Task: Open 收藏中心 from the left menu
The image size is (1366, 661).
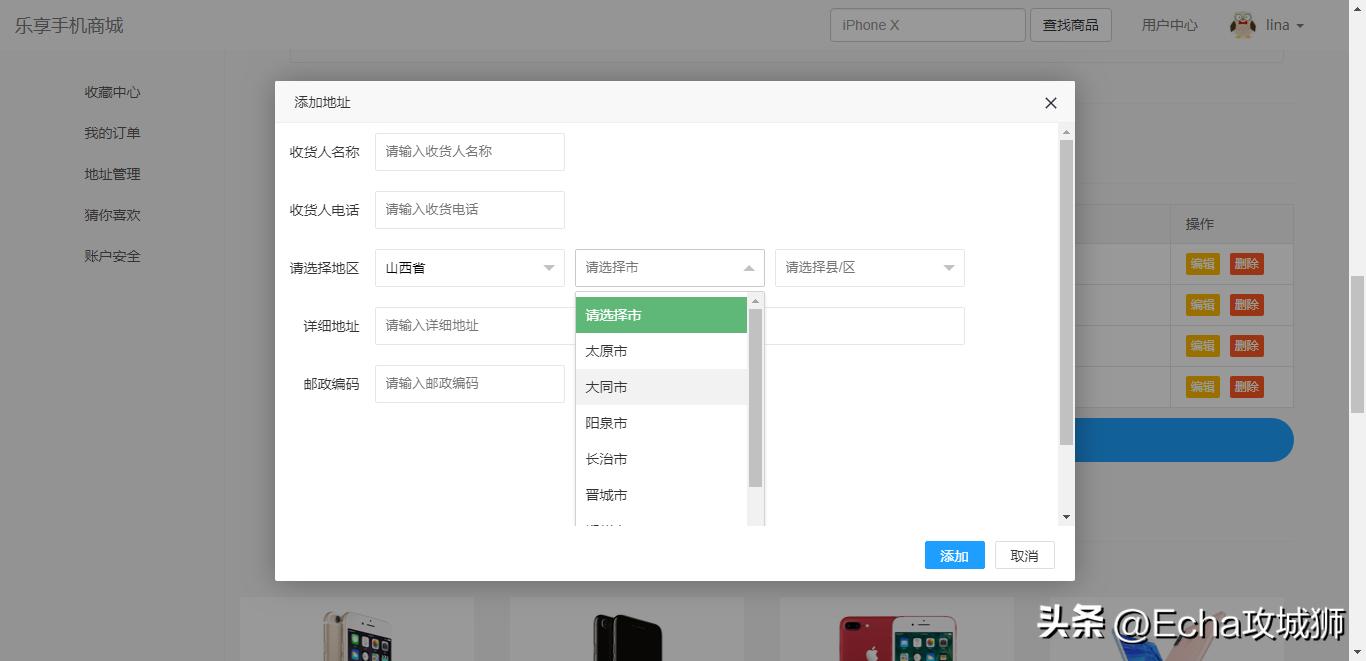Action: click(113, 91)
